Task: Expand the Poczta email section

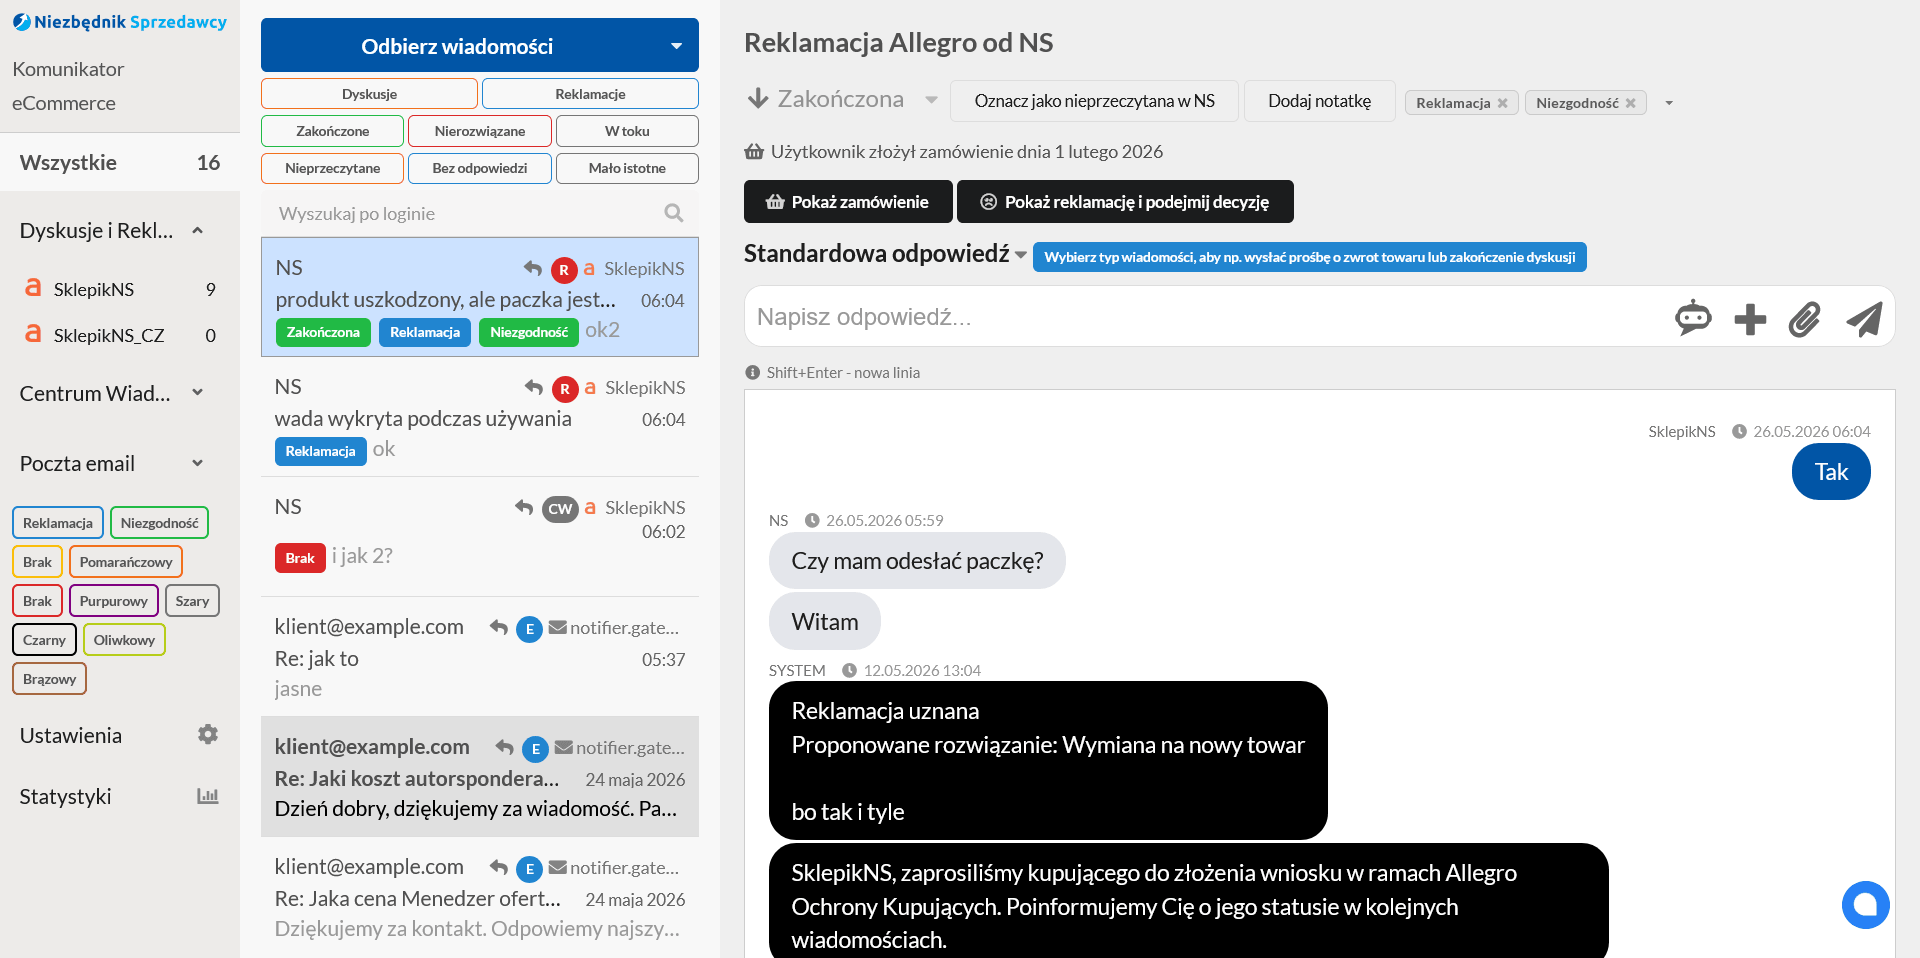Action: [x=198, y=463]
